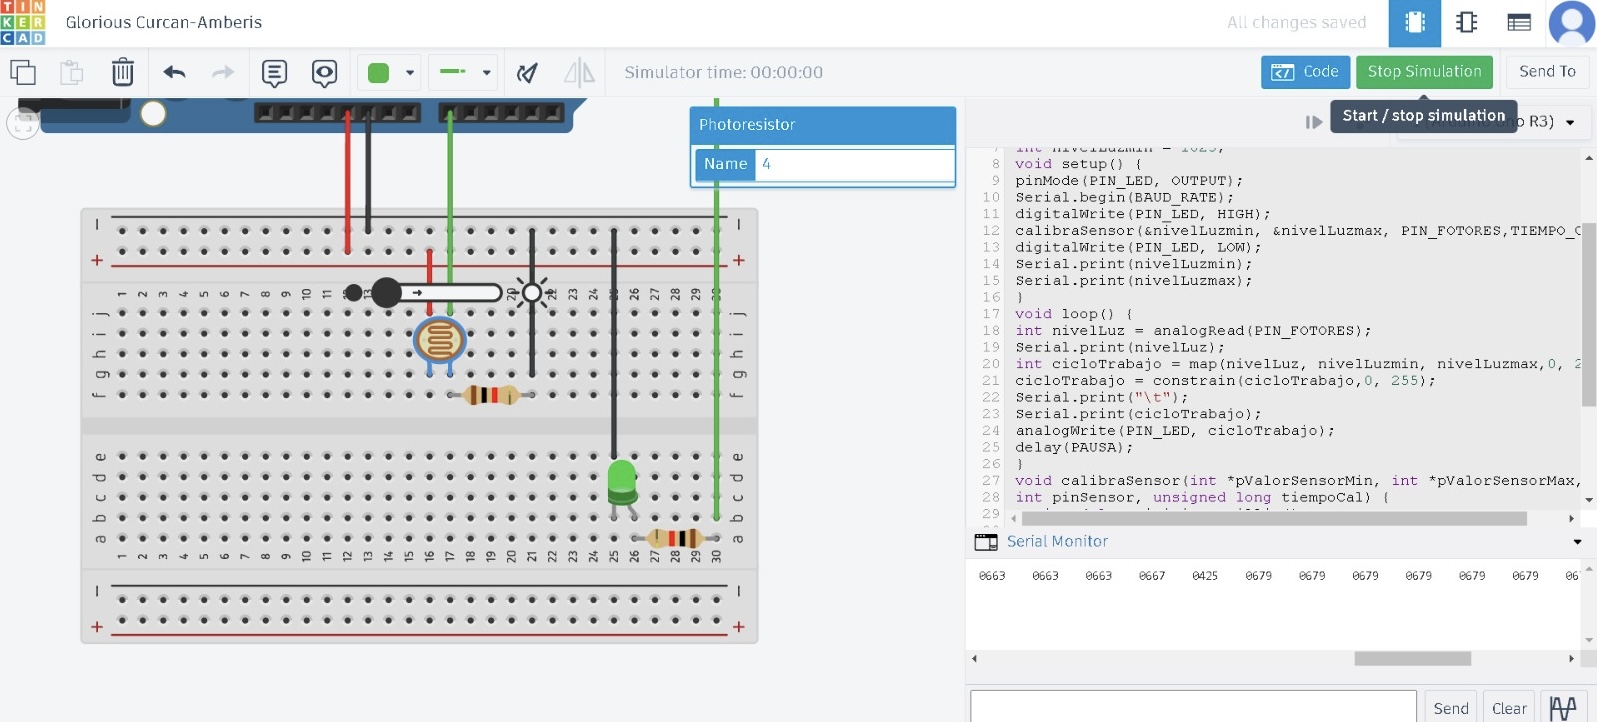
Task: Open the component list view tab
Action: click(1519, 22)
